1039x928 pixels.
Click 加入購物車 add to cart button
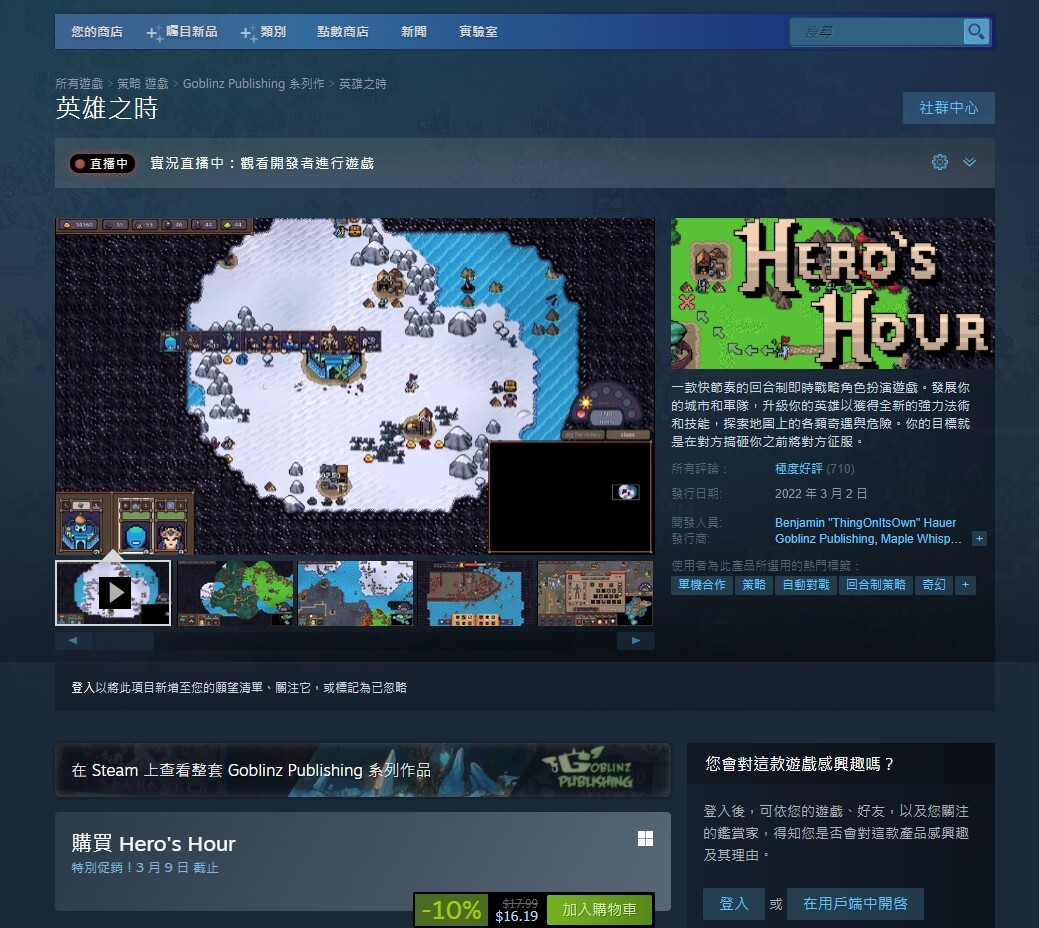(x=599, y=909)
